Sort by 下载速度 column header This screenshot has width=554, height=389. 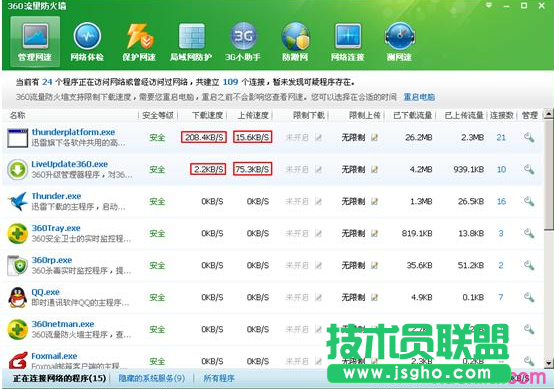coord(207,115)
